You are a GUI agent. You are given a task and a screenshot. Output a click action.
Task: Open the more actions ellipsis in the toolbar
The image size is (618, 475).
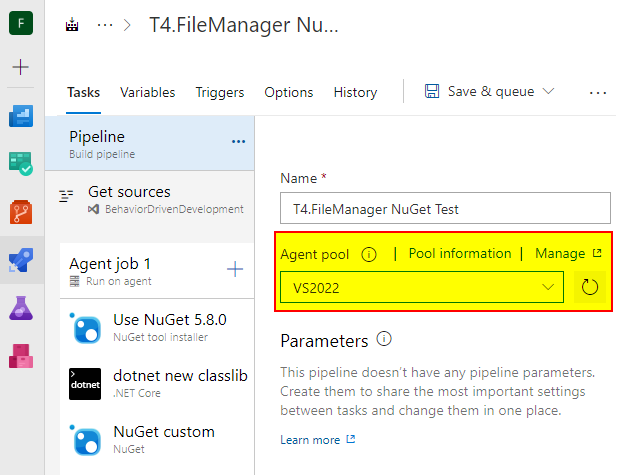tap(598, 93)
